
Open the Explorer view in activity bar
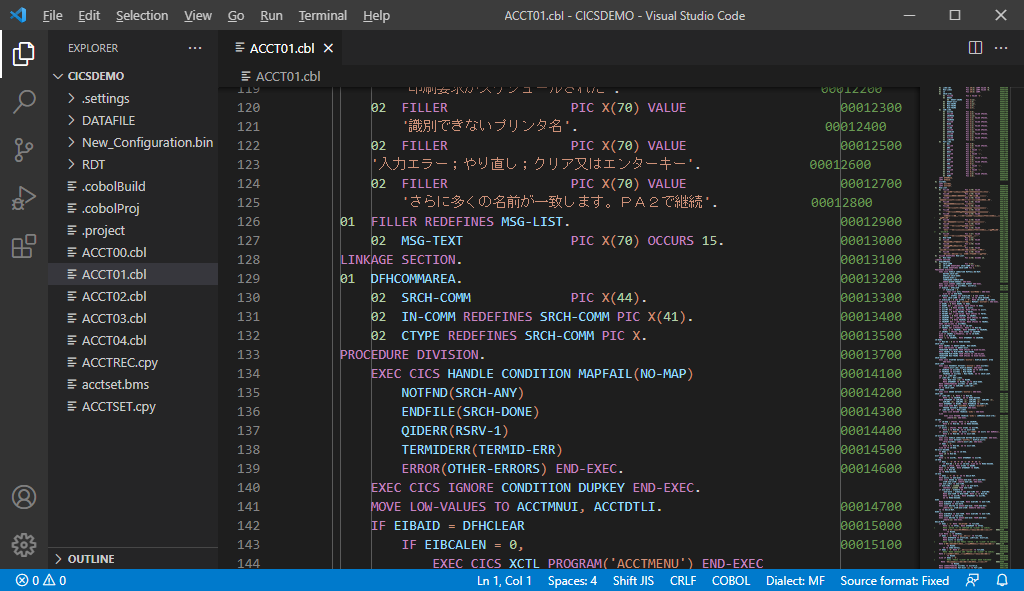pos(24,54)
